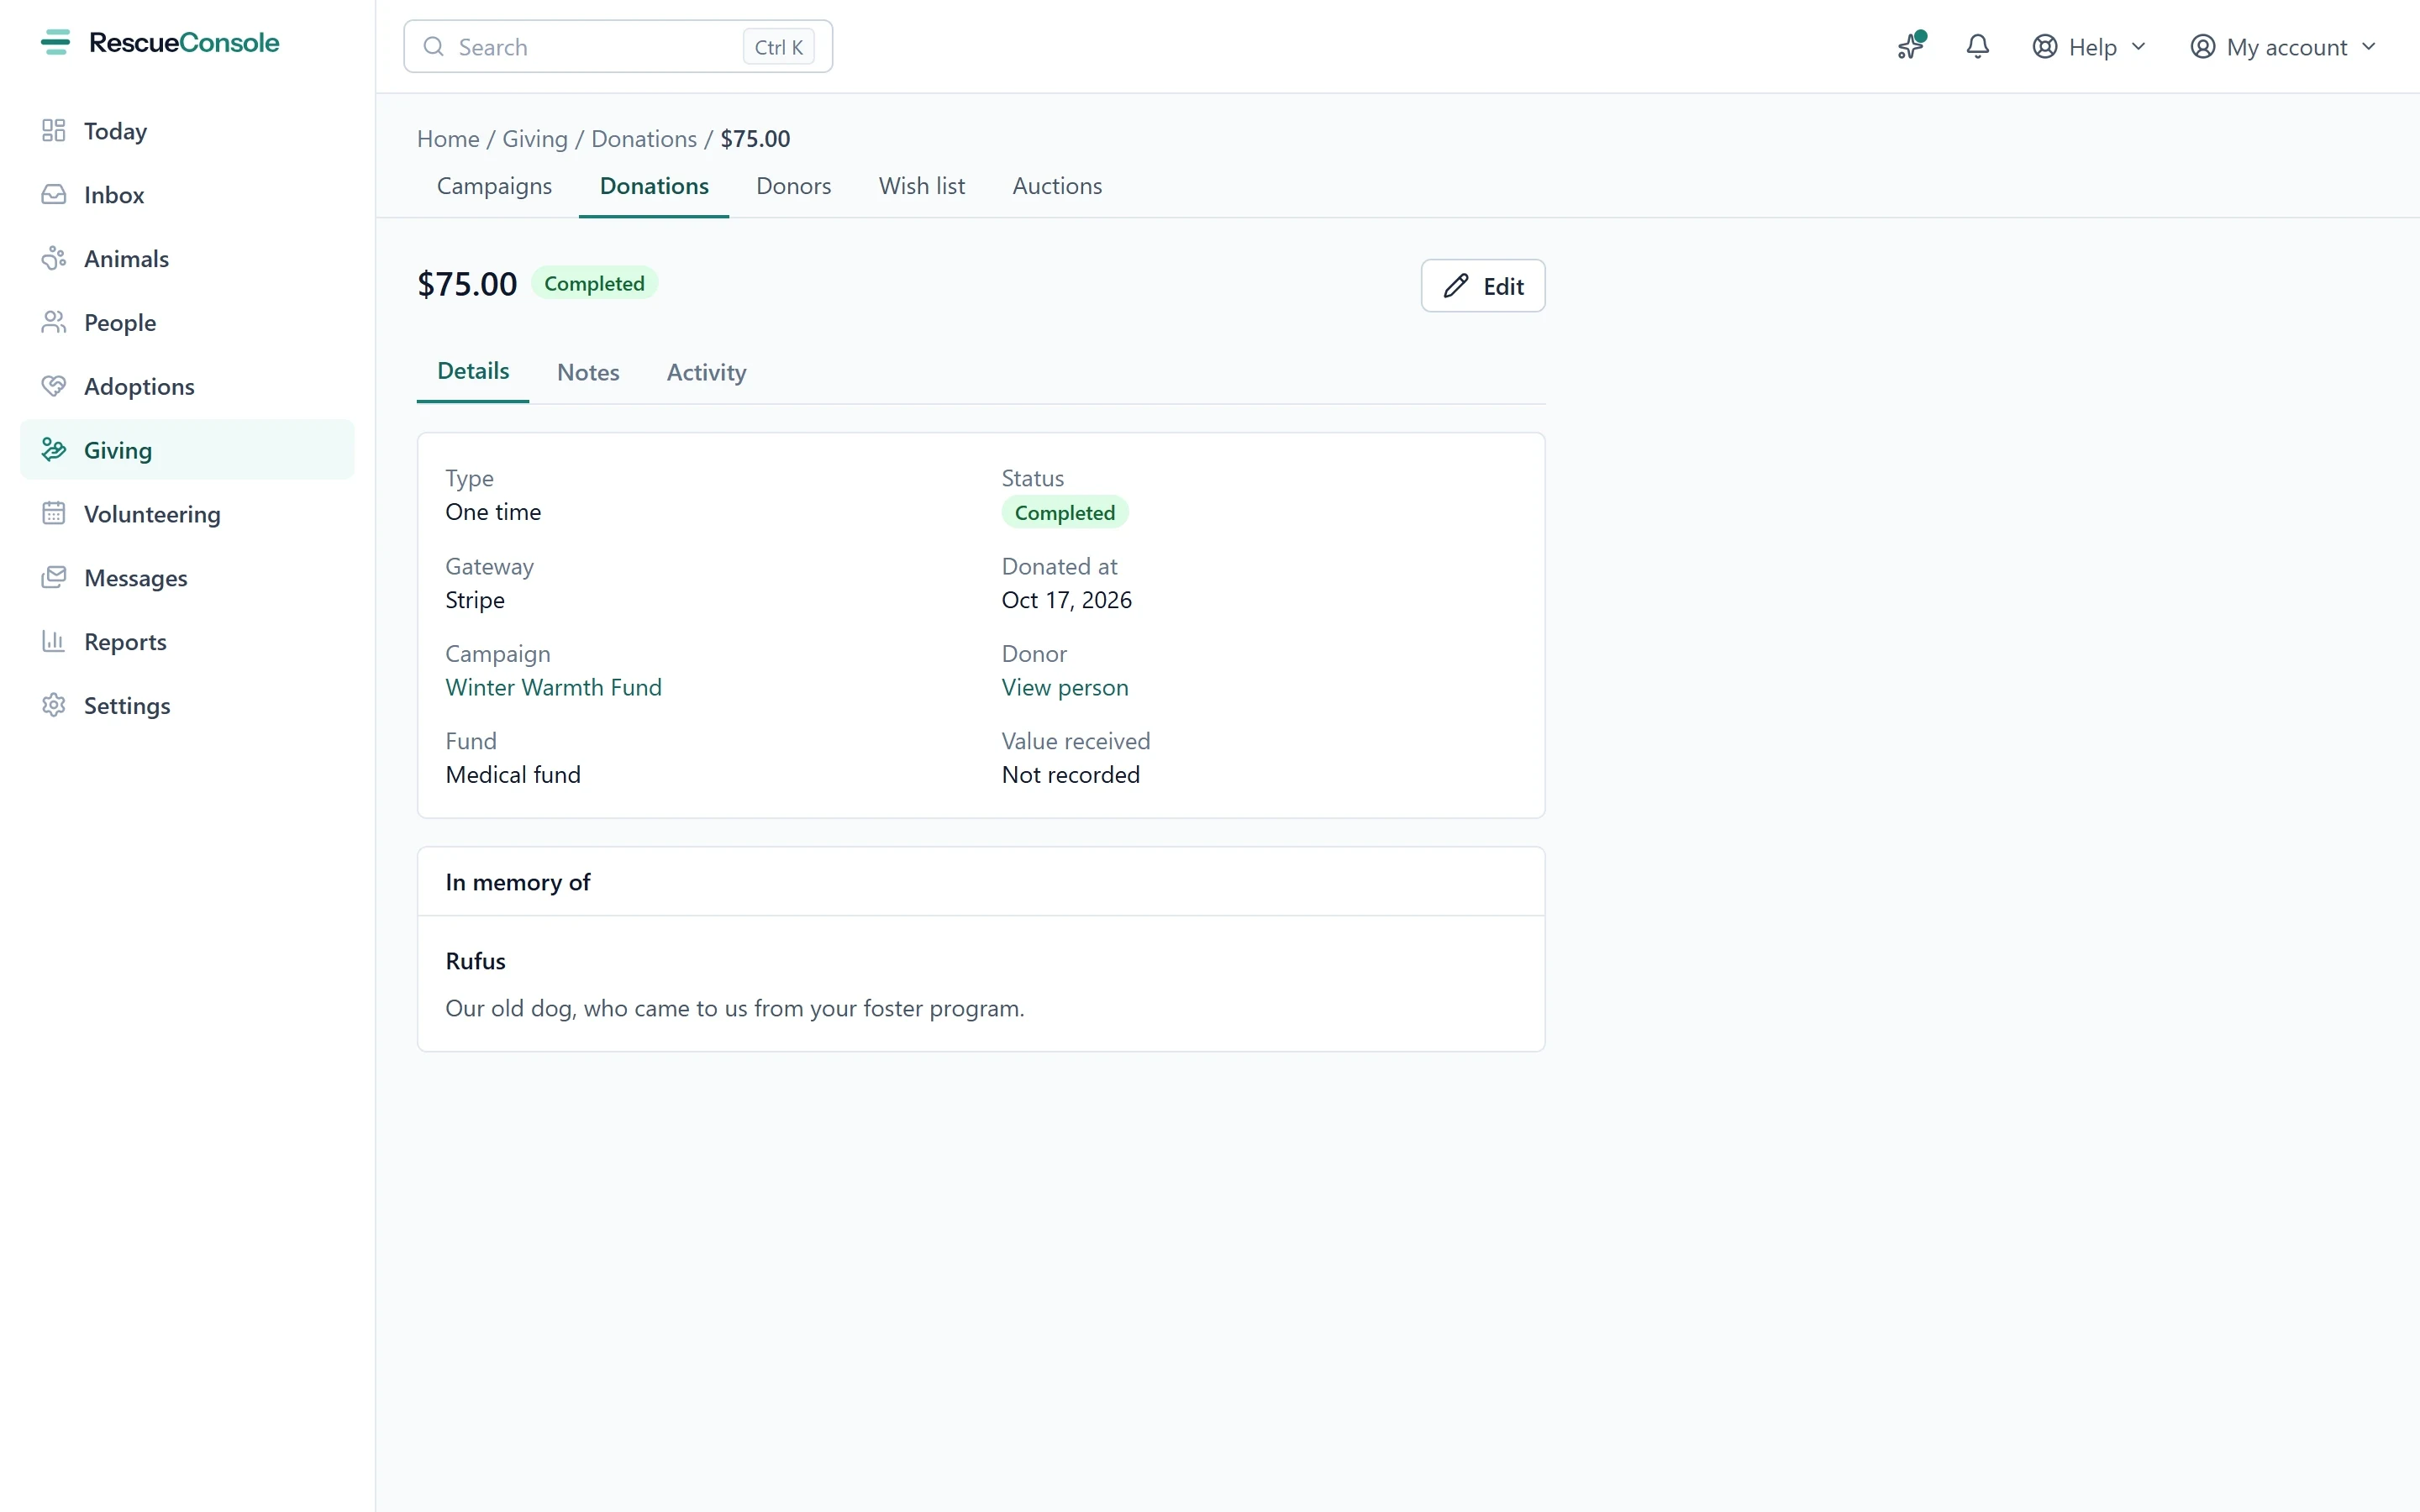Click the RescueConsole logo icon
The width and height of the screenshot is (2420, 1512).
(55, 42)
